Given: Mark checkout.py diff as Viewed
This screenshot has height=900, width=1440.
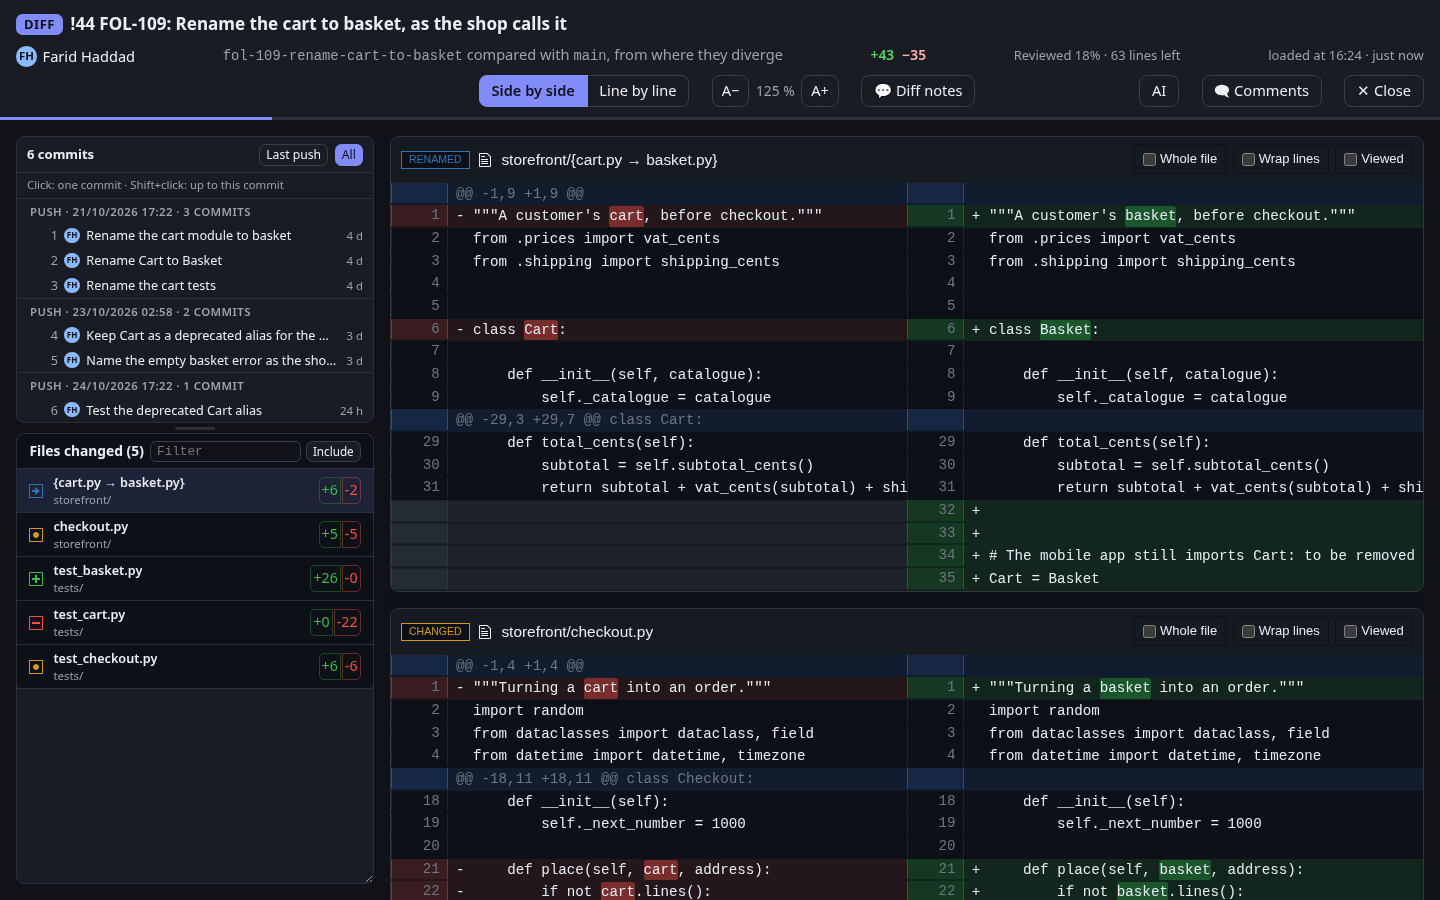Looking at the screenshot, I should pyautogui.click(x=1374, y=631).
